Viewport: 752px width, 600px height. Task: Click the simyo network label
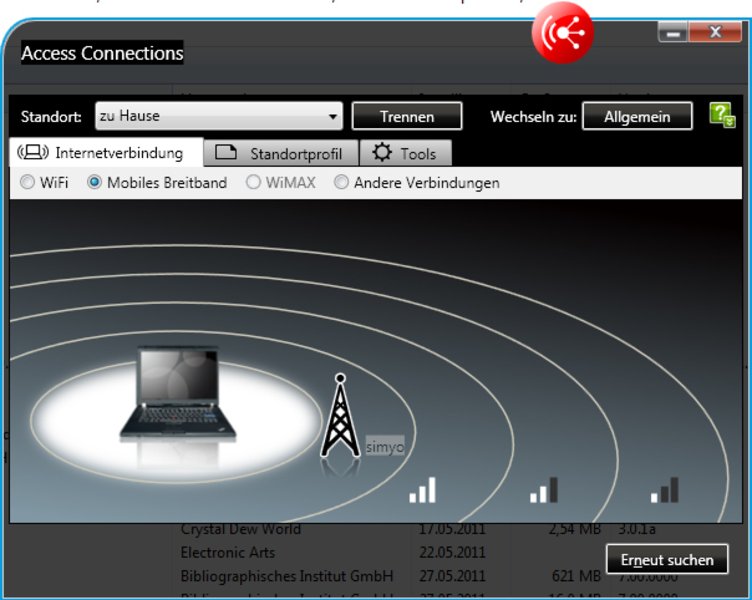click(385, 447)
